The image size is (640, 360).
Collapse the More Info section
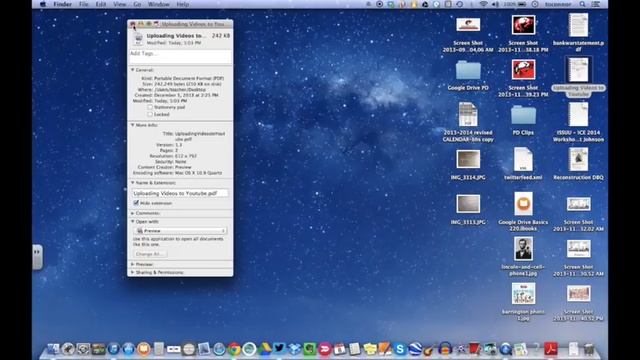point(132,125)
